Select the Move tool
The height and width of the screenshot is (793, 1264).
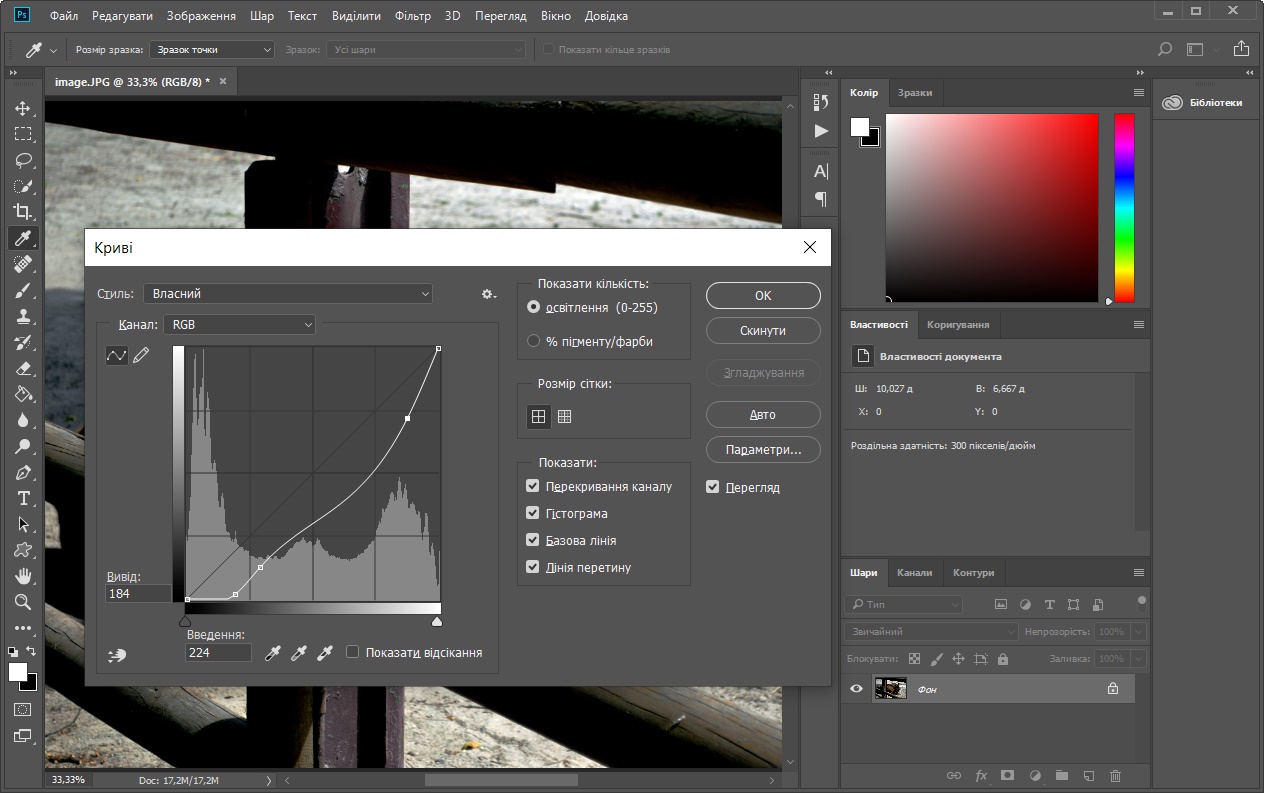point(22,108)
